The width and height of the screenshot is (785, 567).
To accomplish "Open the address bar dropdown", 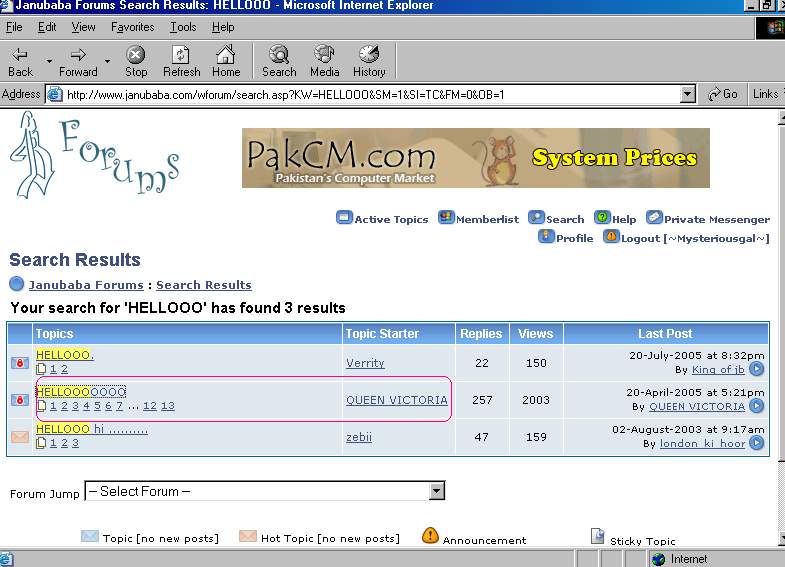I will click(x=688, y=94).
